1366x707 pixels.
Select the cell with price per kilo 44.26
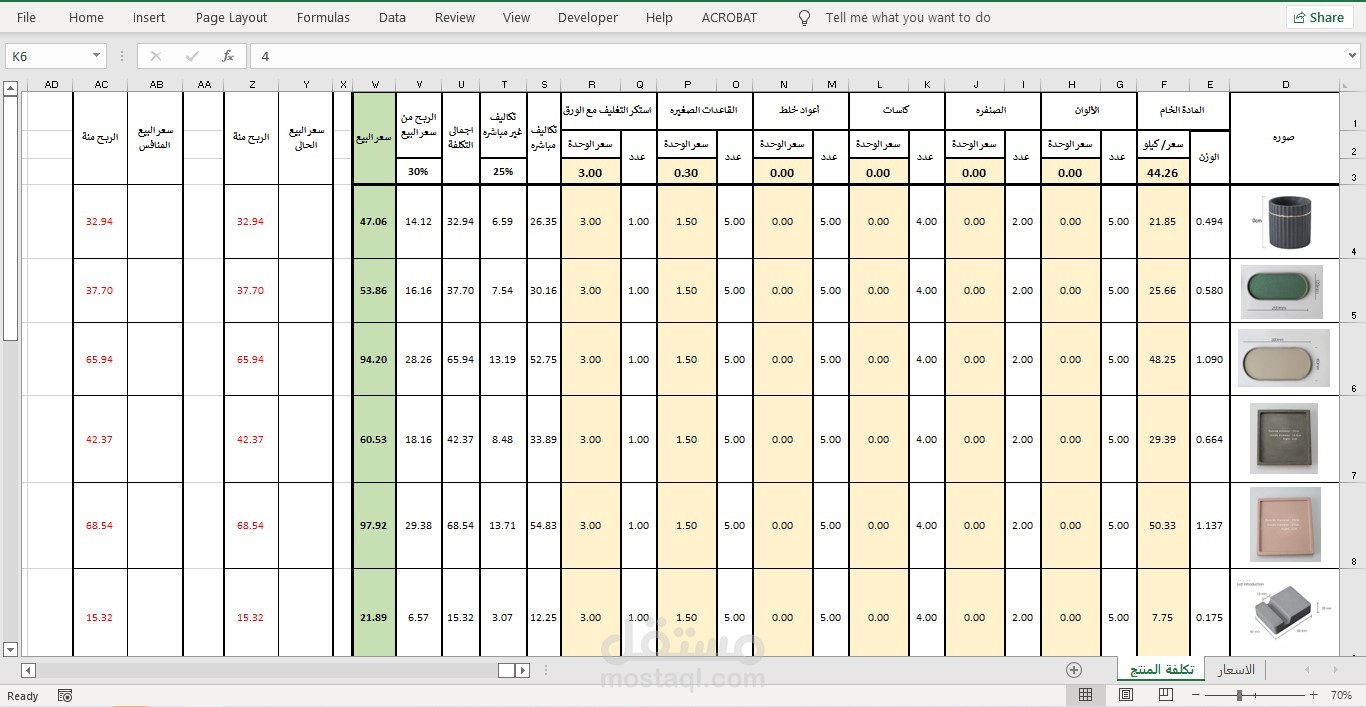pyautogui.click(x=1164, y=172)
